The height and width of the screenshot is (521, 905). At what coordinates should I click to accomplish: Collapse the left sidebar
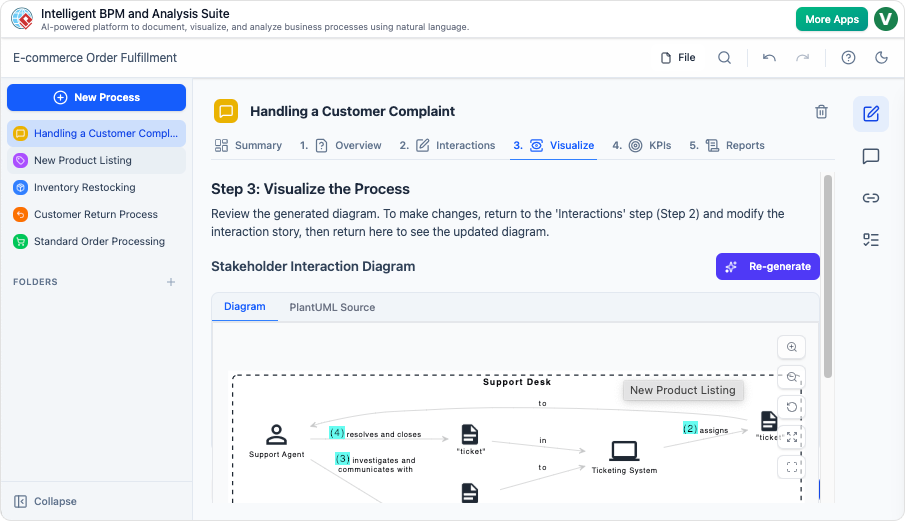coord(45,501)
